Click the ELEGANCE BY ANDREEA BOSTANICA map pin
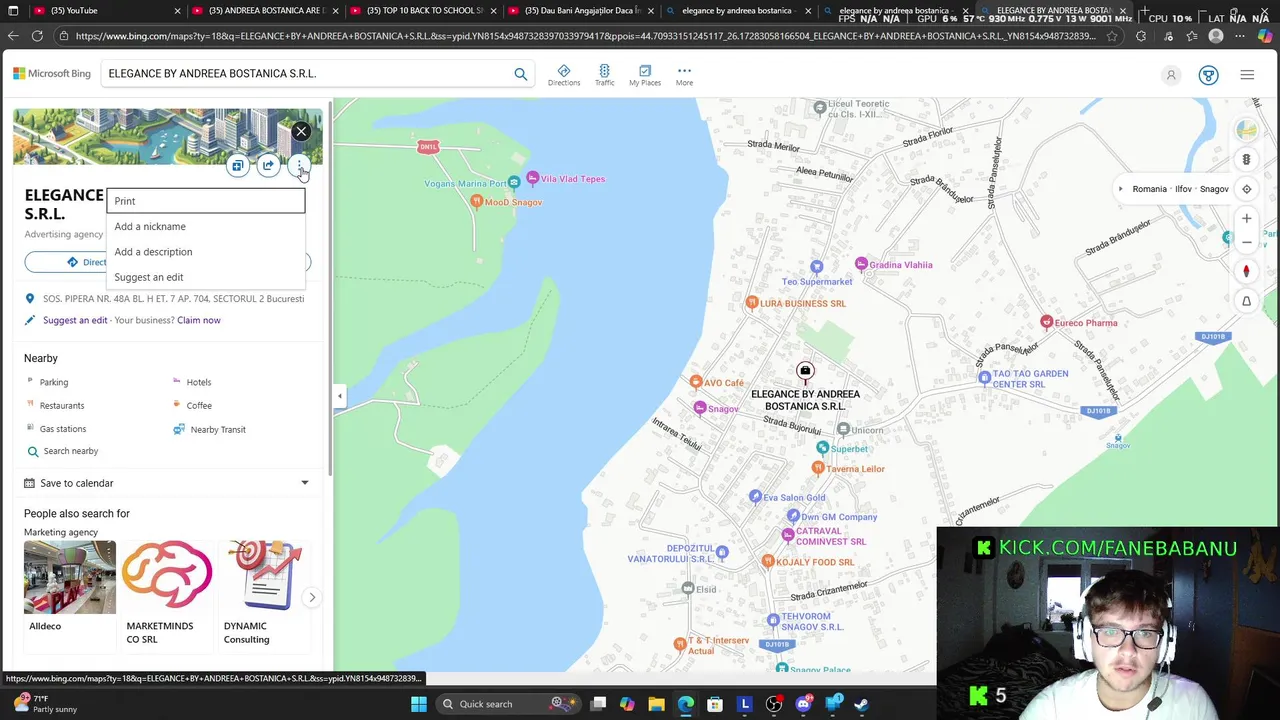 pos(805,372)
